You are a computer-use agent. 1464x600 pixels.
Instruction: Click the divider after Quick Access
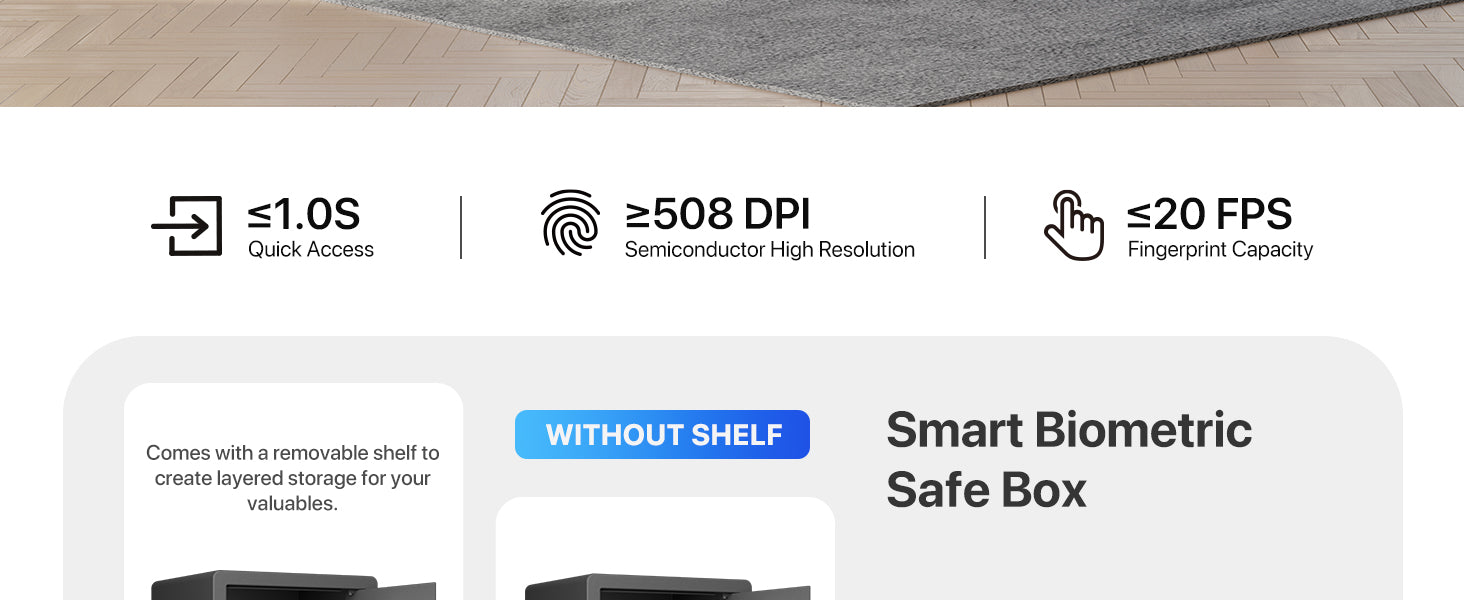click(x=461, y=227)
